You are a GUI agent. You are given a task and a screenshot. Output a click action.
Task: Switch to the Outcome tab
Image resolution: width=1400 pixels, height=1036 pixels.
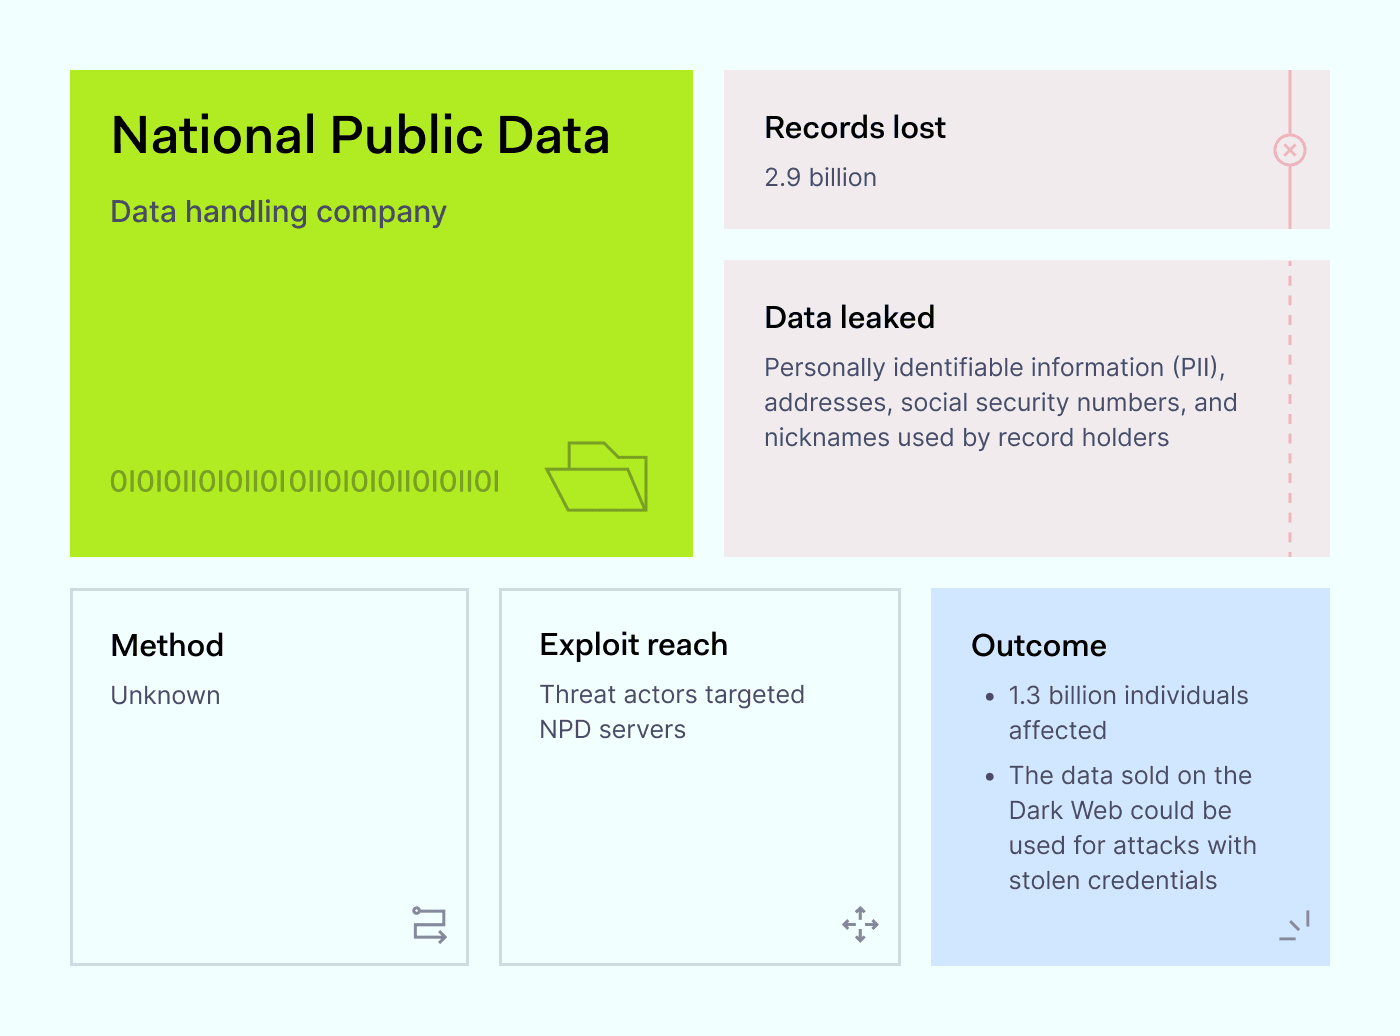(x=1038, y=646)
